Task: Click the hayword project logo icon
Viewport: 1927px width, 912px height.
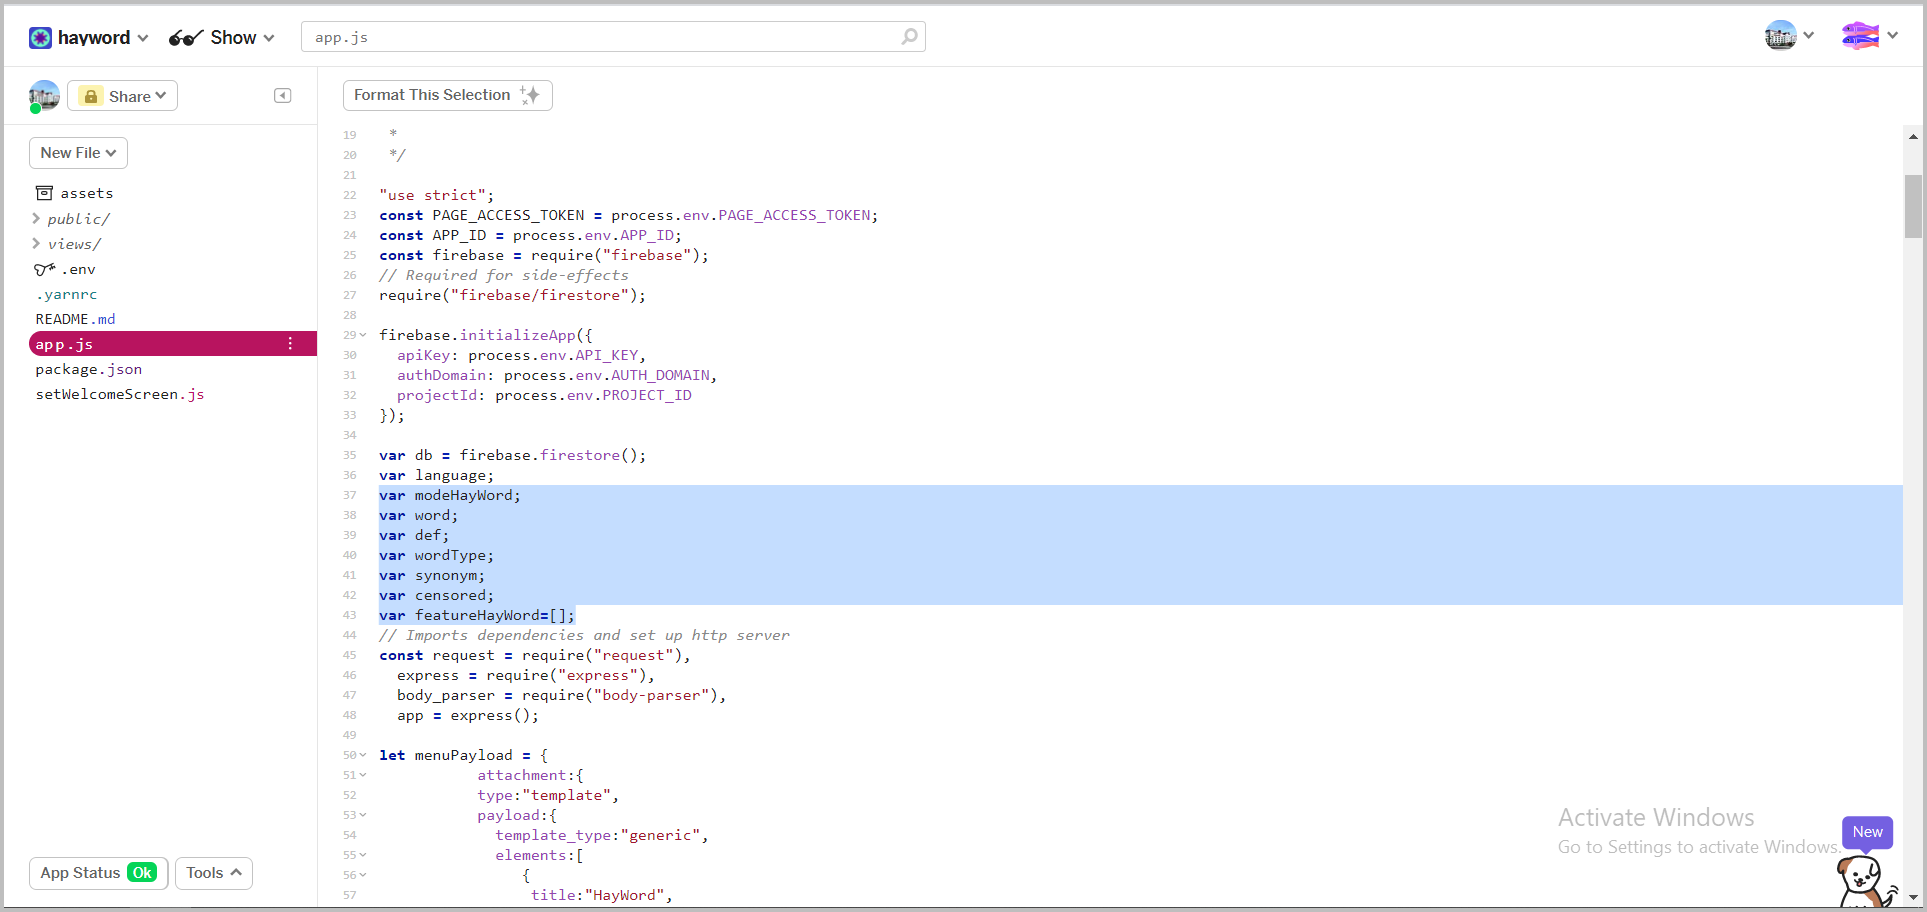Action: [40, 38]
